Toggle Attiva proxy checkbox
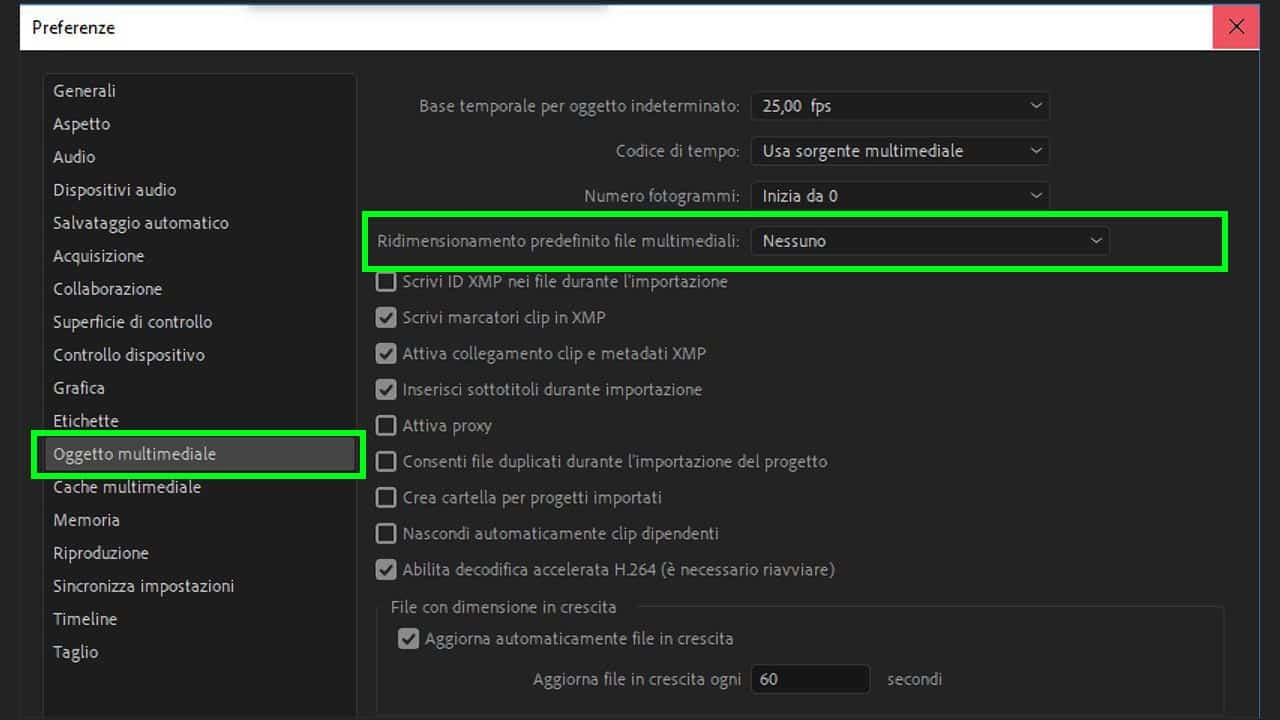This screenshot has height=720, width=1280. point(386,426)
